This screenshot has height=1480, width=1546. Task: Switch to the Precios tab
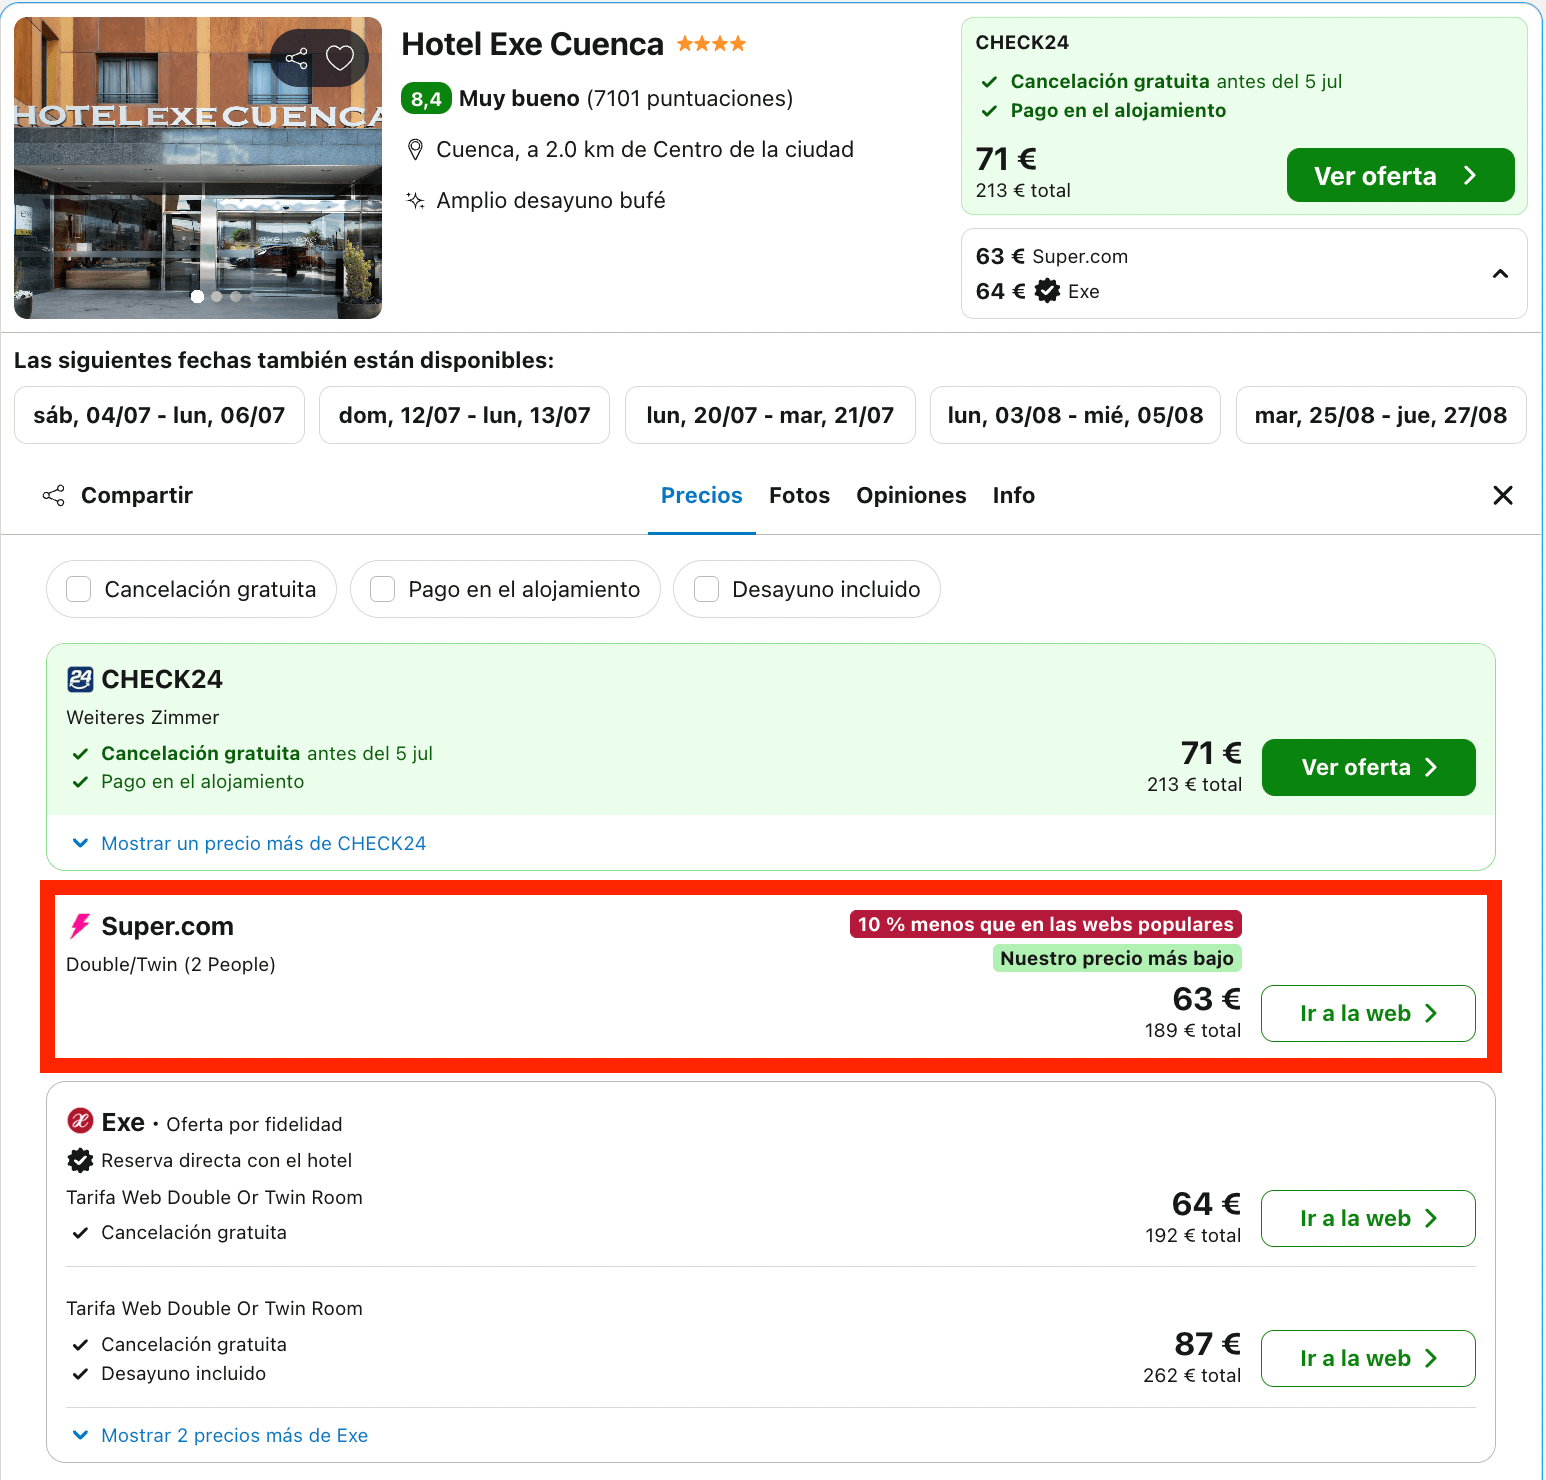(702, 495)
